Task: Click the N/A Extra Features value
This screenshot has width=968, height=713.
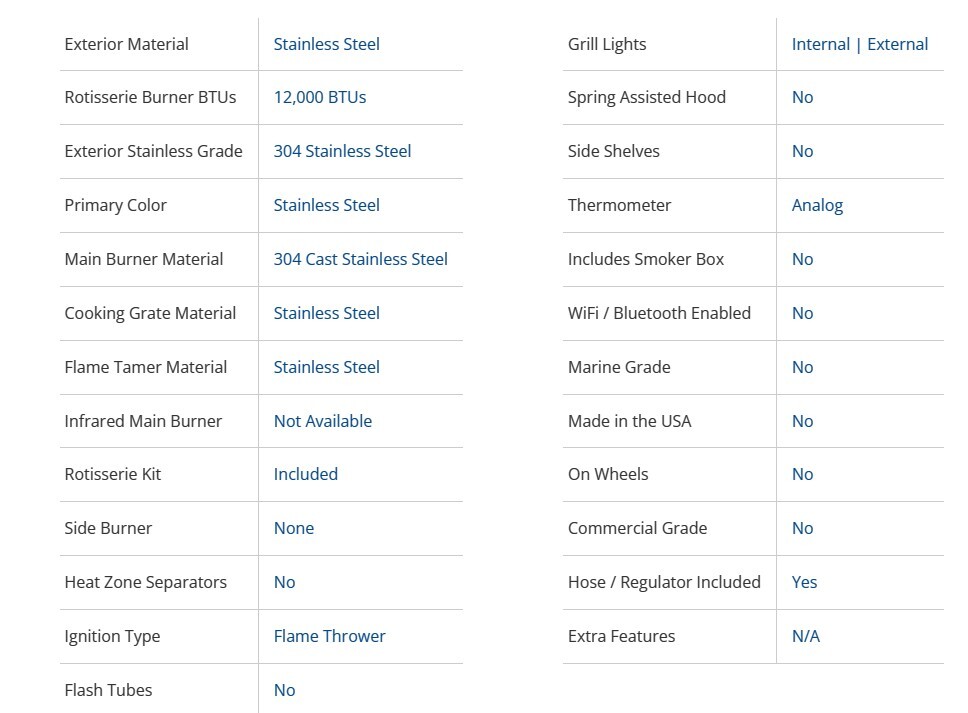Action: (805, 636)
